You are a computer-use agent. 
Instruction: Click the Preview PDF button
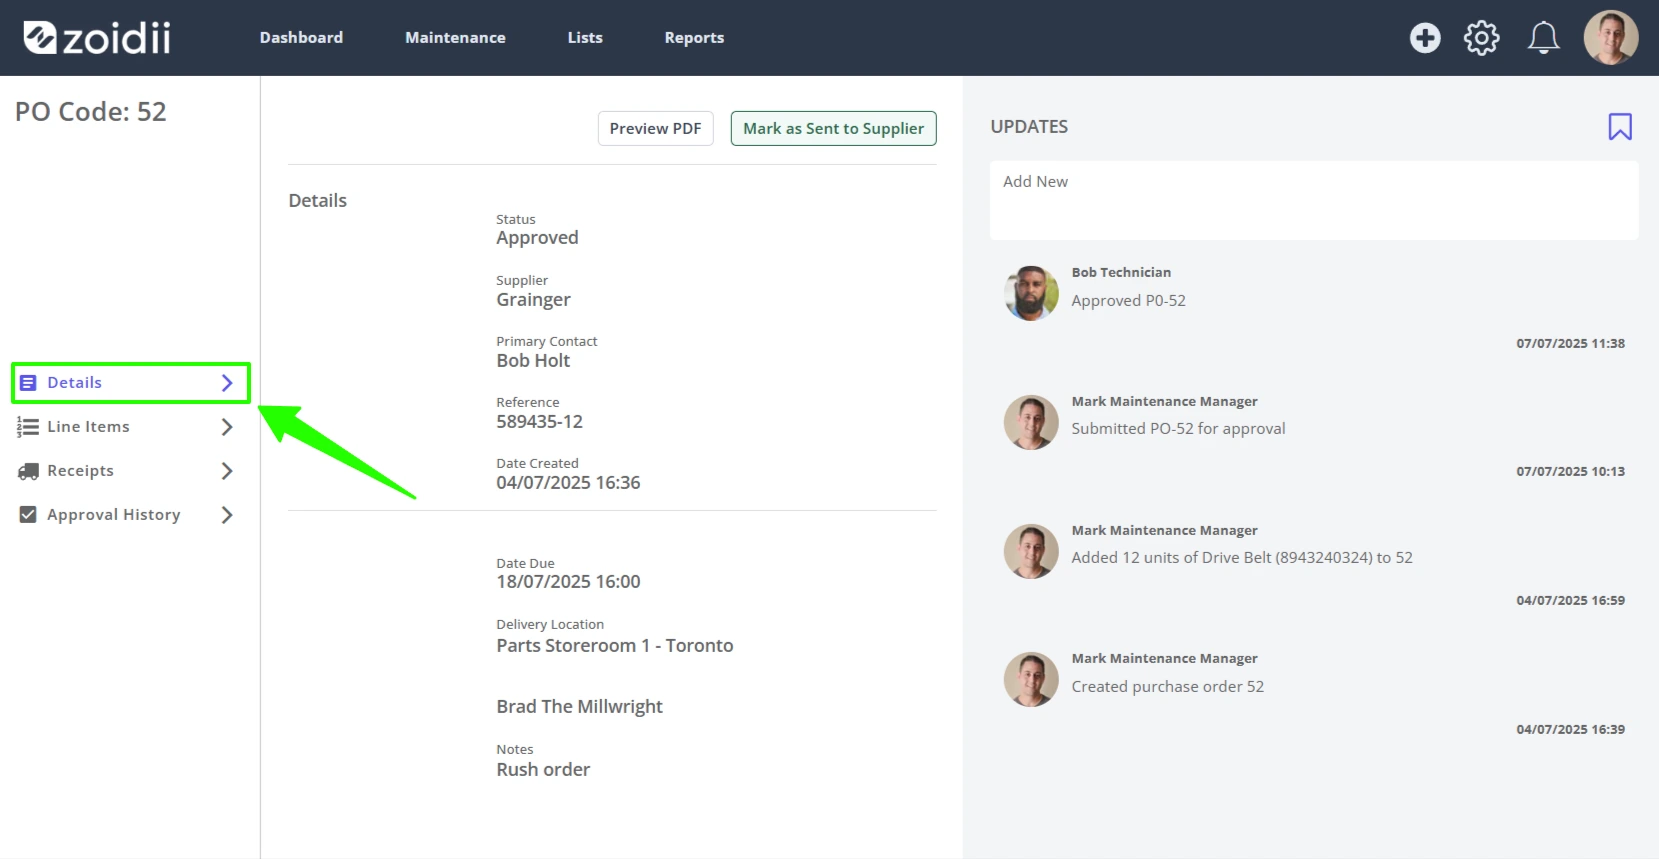(656, 128)
